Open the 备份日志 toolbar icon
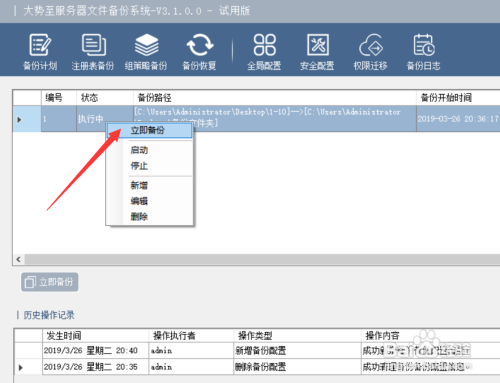Screen dimensions: 500x383 (424, 52)
